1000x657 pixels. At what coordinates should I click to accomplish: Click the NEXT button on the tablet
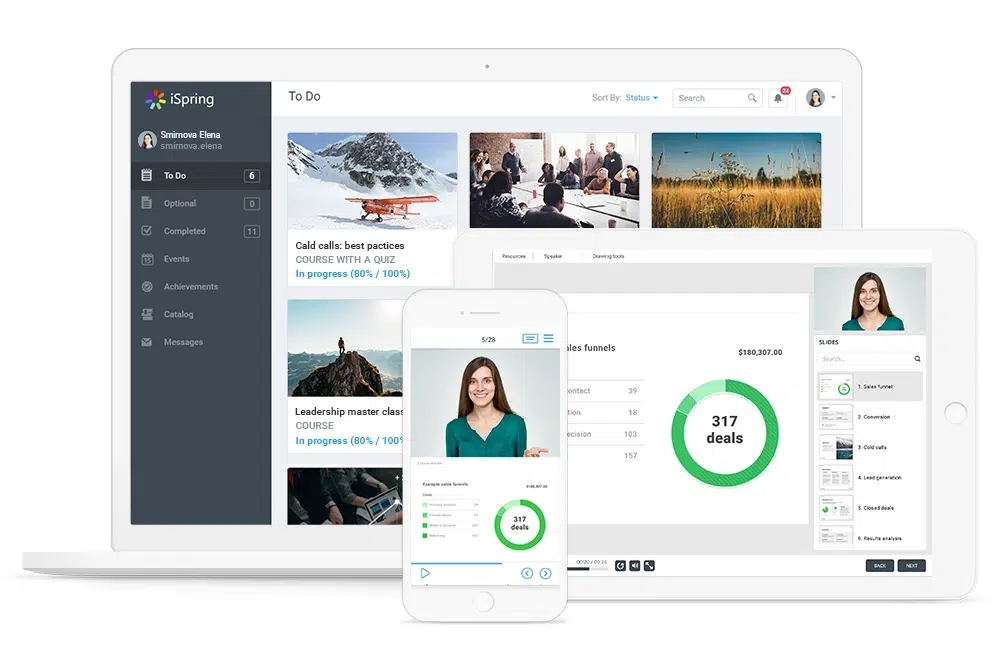pos(911,565)
